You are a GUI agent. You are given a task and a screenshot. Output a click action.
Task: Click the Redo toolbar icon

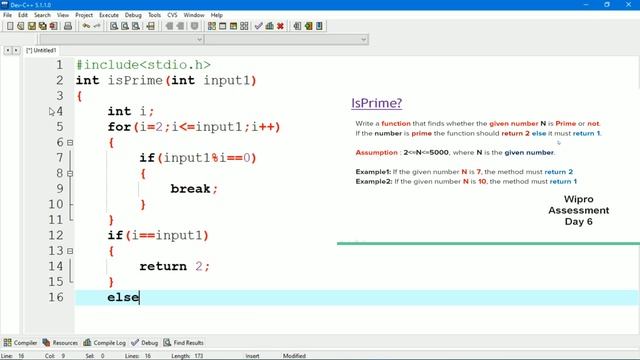click(97, 26)
